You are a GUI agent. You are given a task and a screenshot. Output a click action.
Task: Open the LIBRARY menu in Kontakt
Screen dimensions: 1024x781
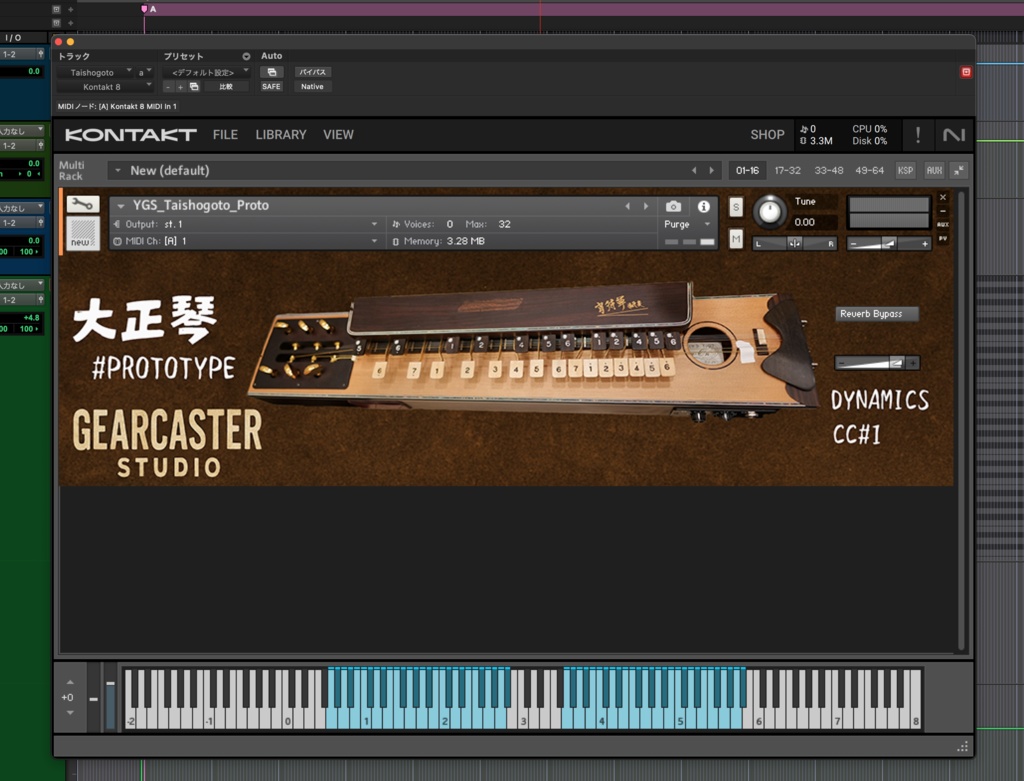tap(281, 134)
